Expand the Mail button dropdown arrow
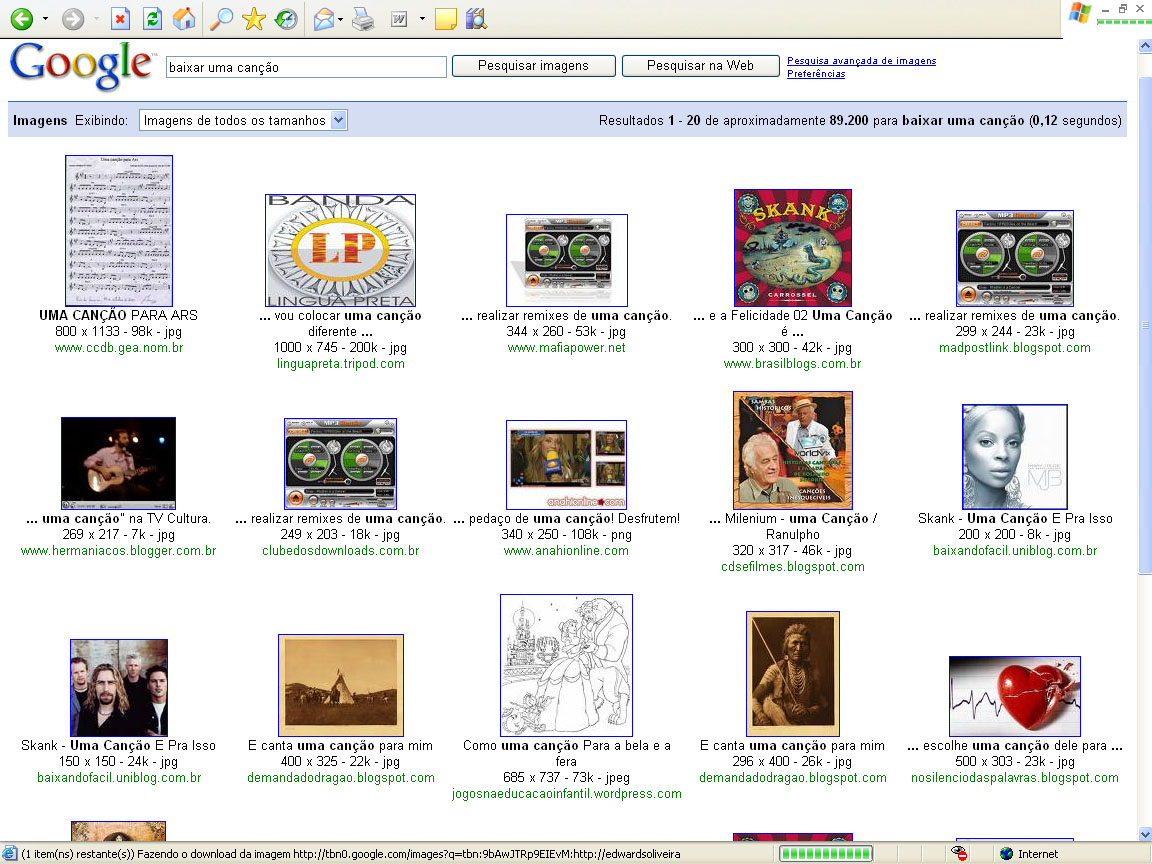Image resolution: width=1152 pixels, height=864 pixels. [341, 18]
